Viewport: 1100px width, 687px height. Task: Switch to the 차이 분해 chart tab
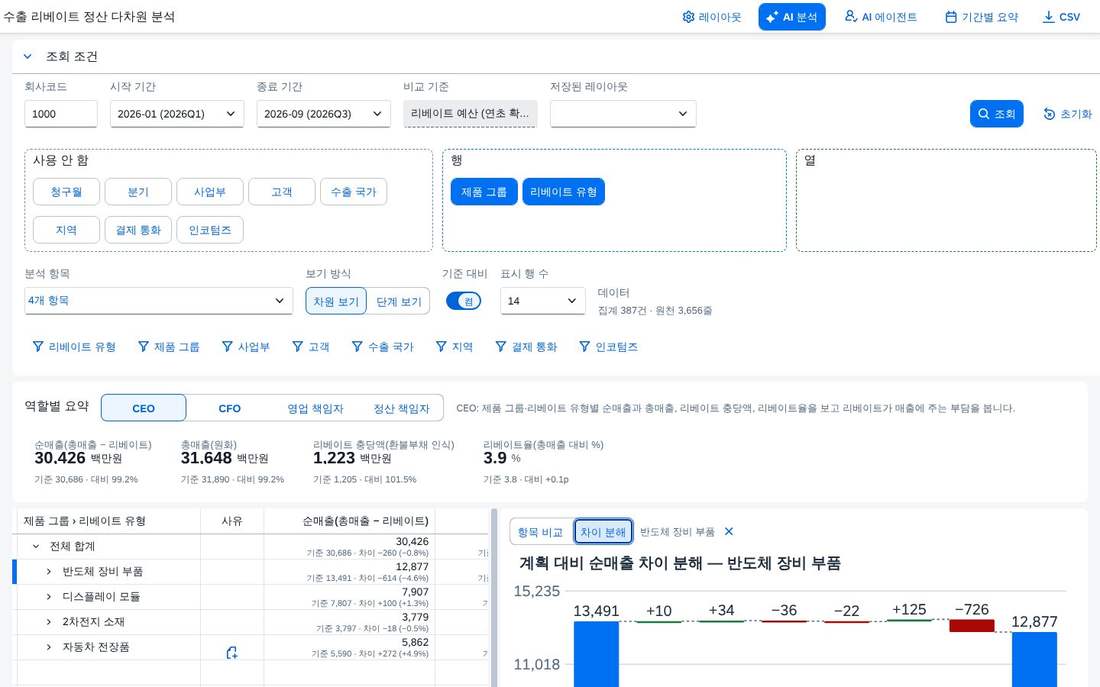pyautogui.click(x=603, y=532)
